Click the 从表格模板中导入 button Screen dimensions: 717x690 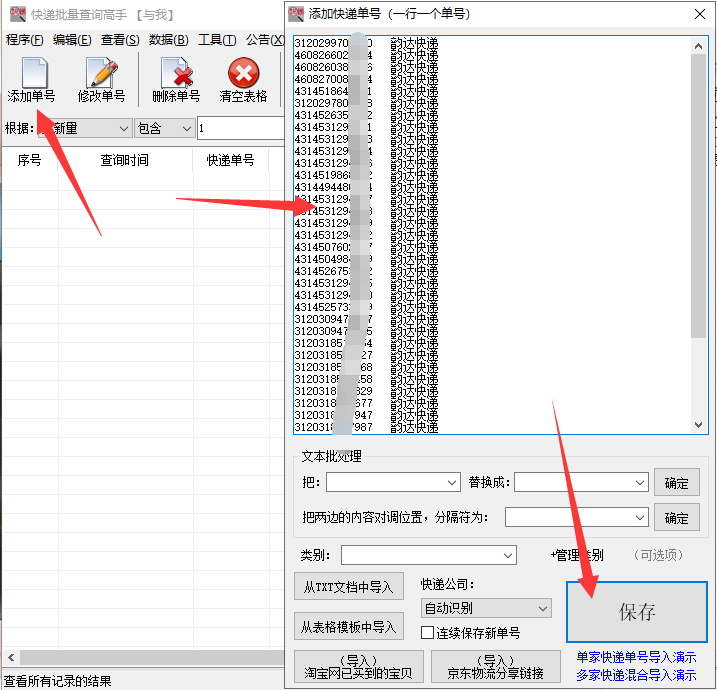coord(348,626)
